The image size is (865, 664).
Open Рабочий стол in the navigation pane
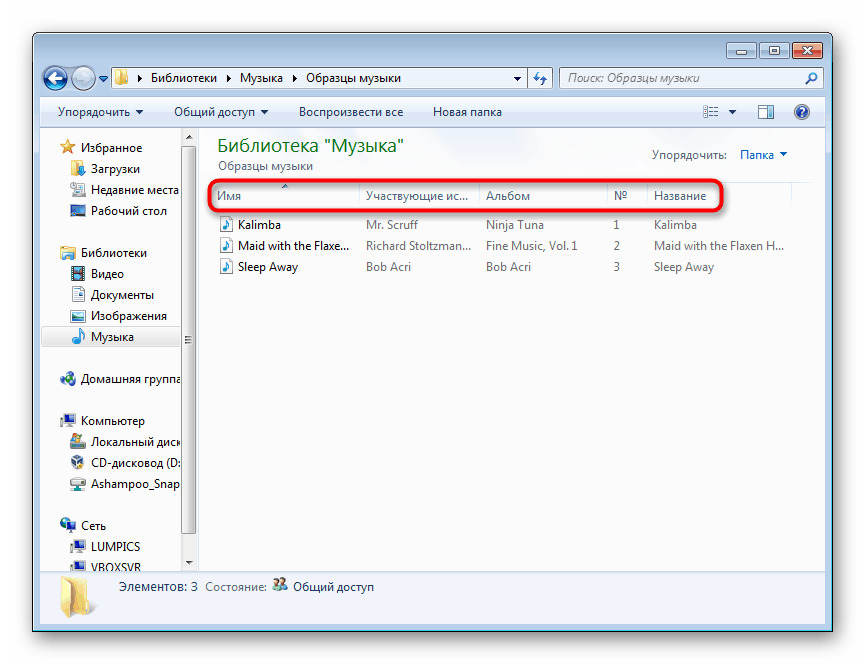(x=129, y=211)
